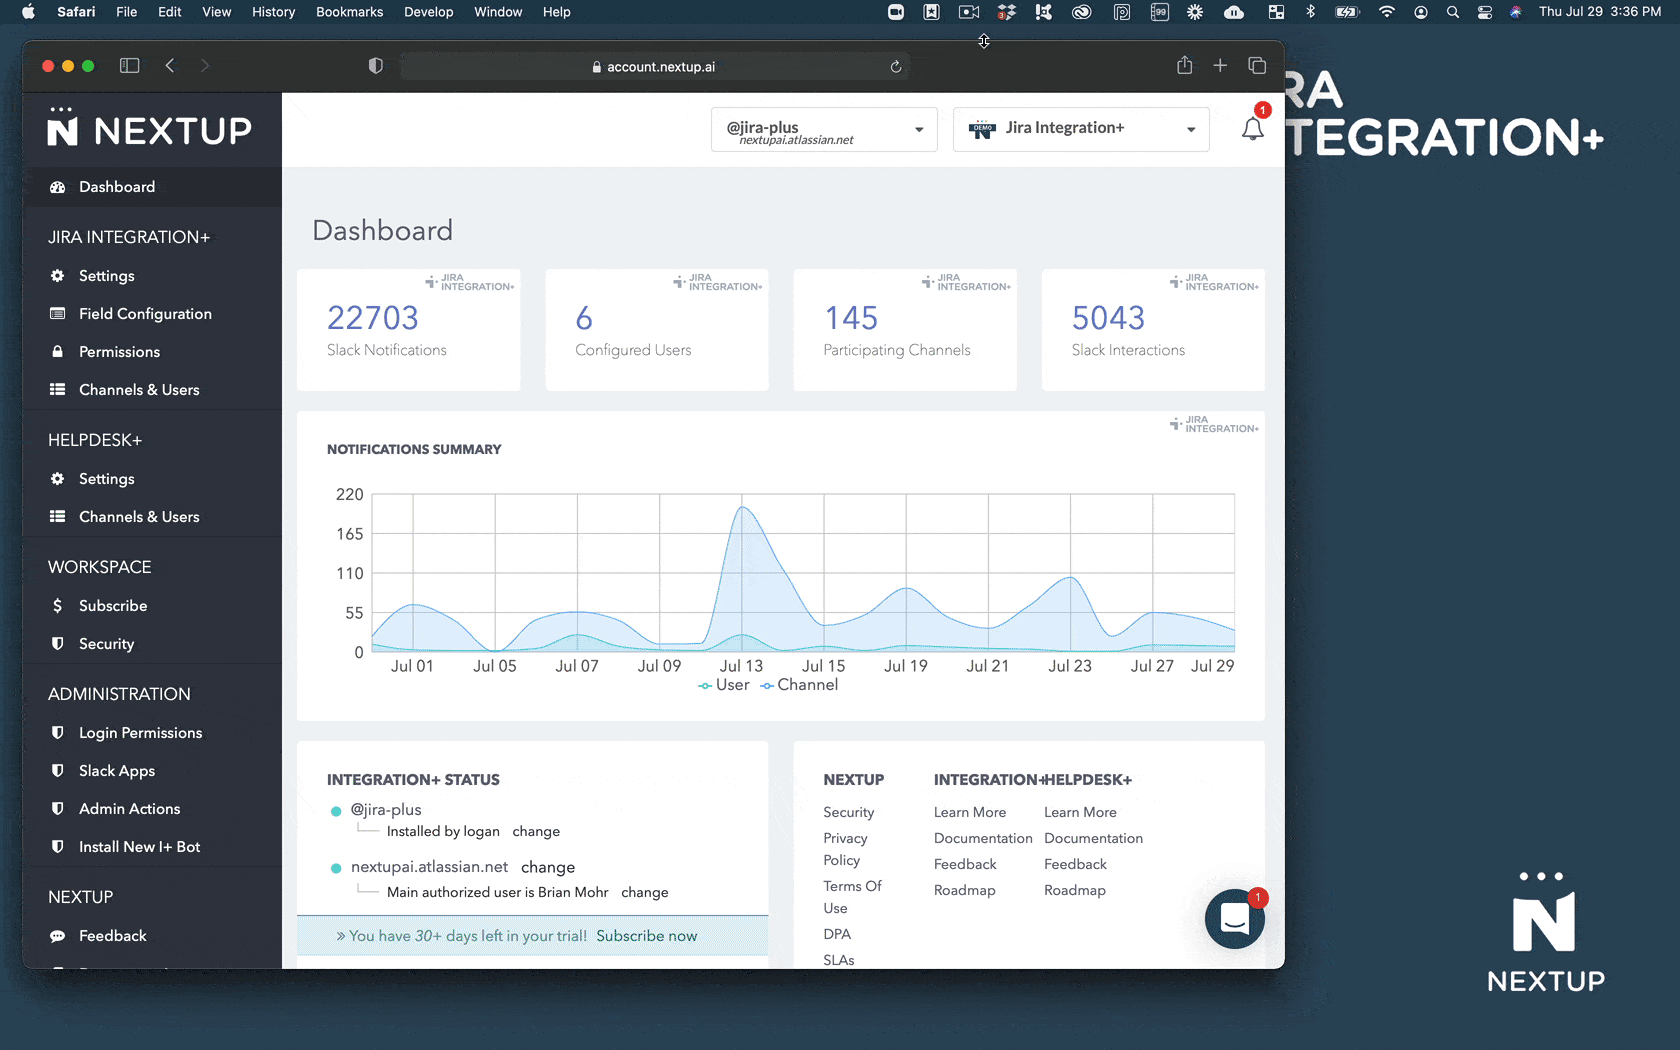Open the History menu

(273, 12)
